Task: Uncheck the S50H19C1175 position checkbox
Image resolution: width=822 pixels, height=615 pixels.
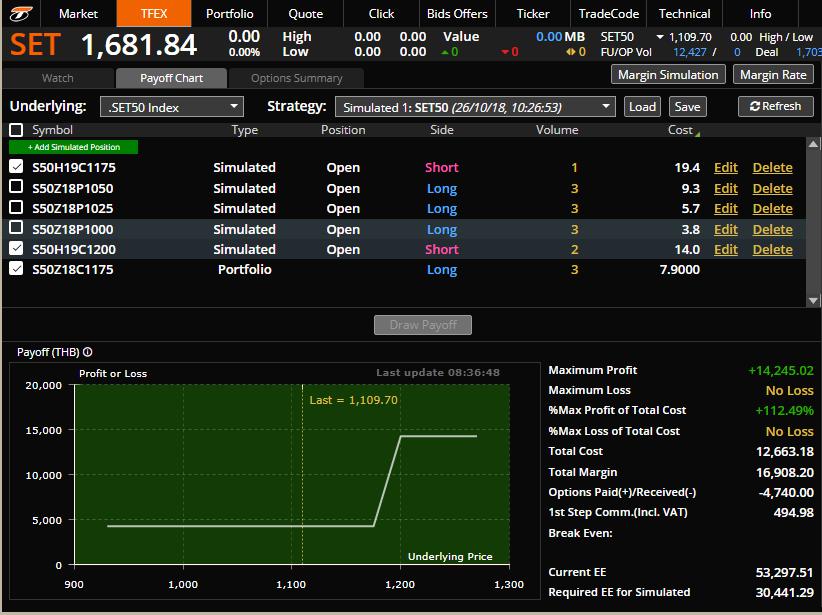Action: point(16,167)
